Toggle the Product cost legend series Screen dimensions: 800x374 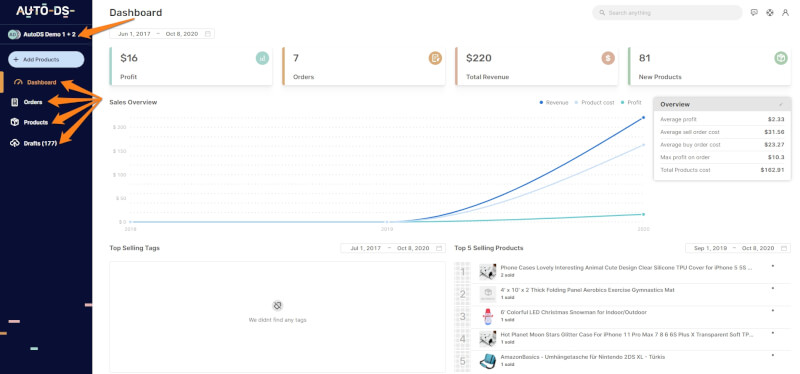tap(594, 103)
